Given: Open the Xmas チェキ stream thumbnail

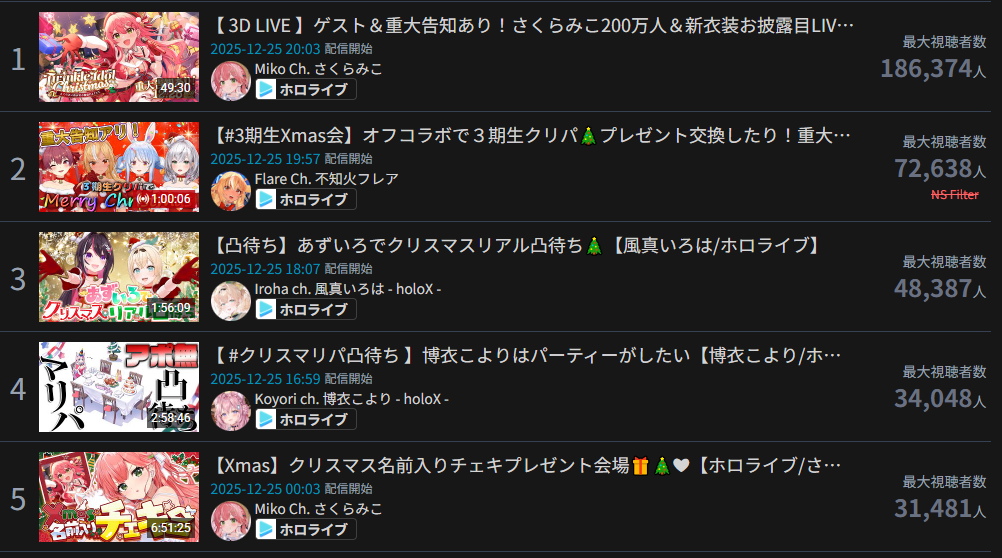Looking at the screenshot, I should pyautogui.click(x=119, y=497).
